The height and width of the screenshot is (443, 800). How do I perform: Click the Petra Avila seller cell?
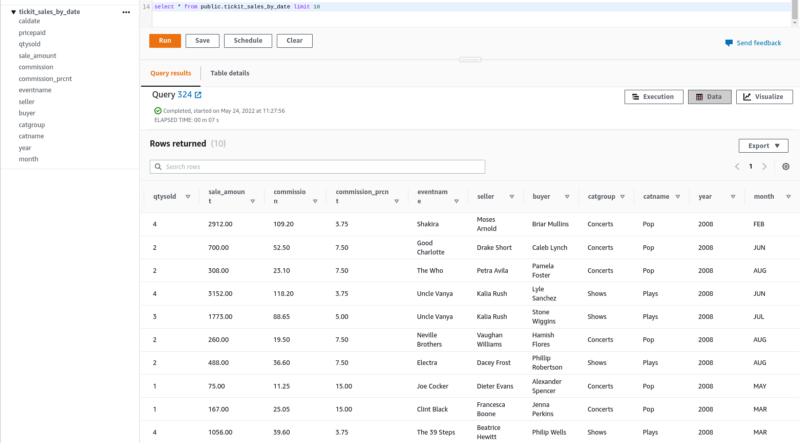click(492, 270)
